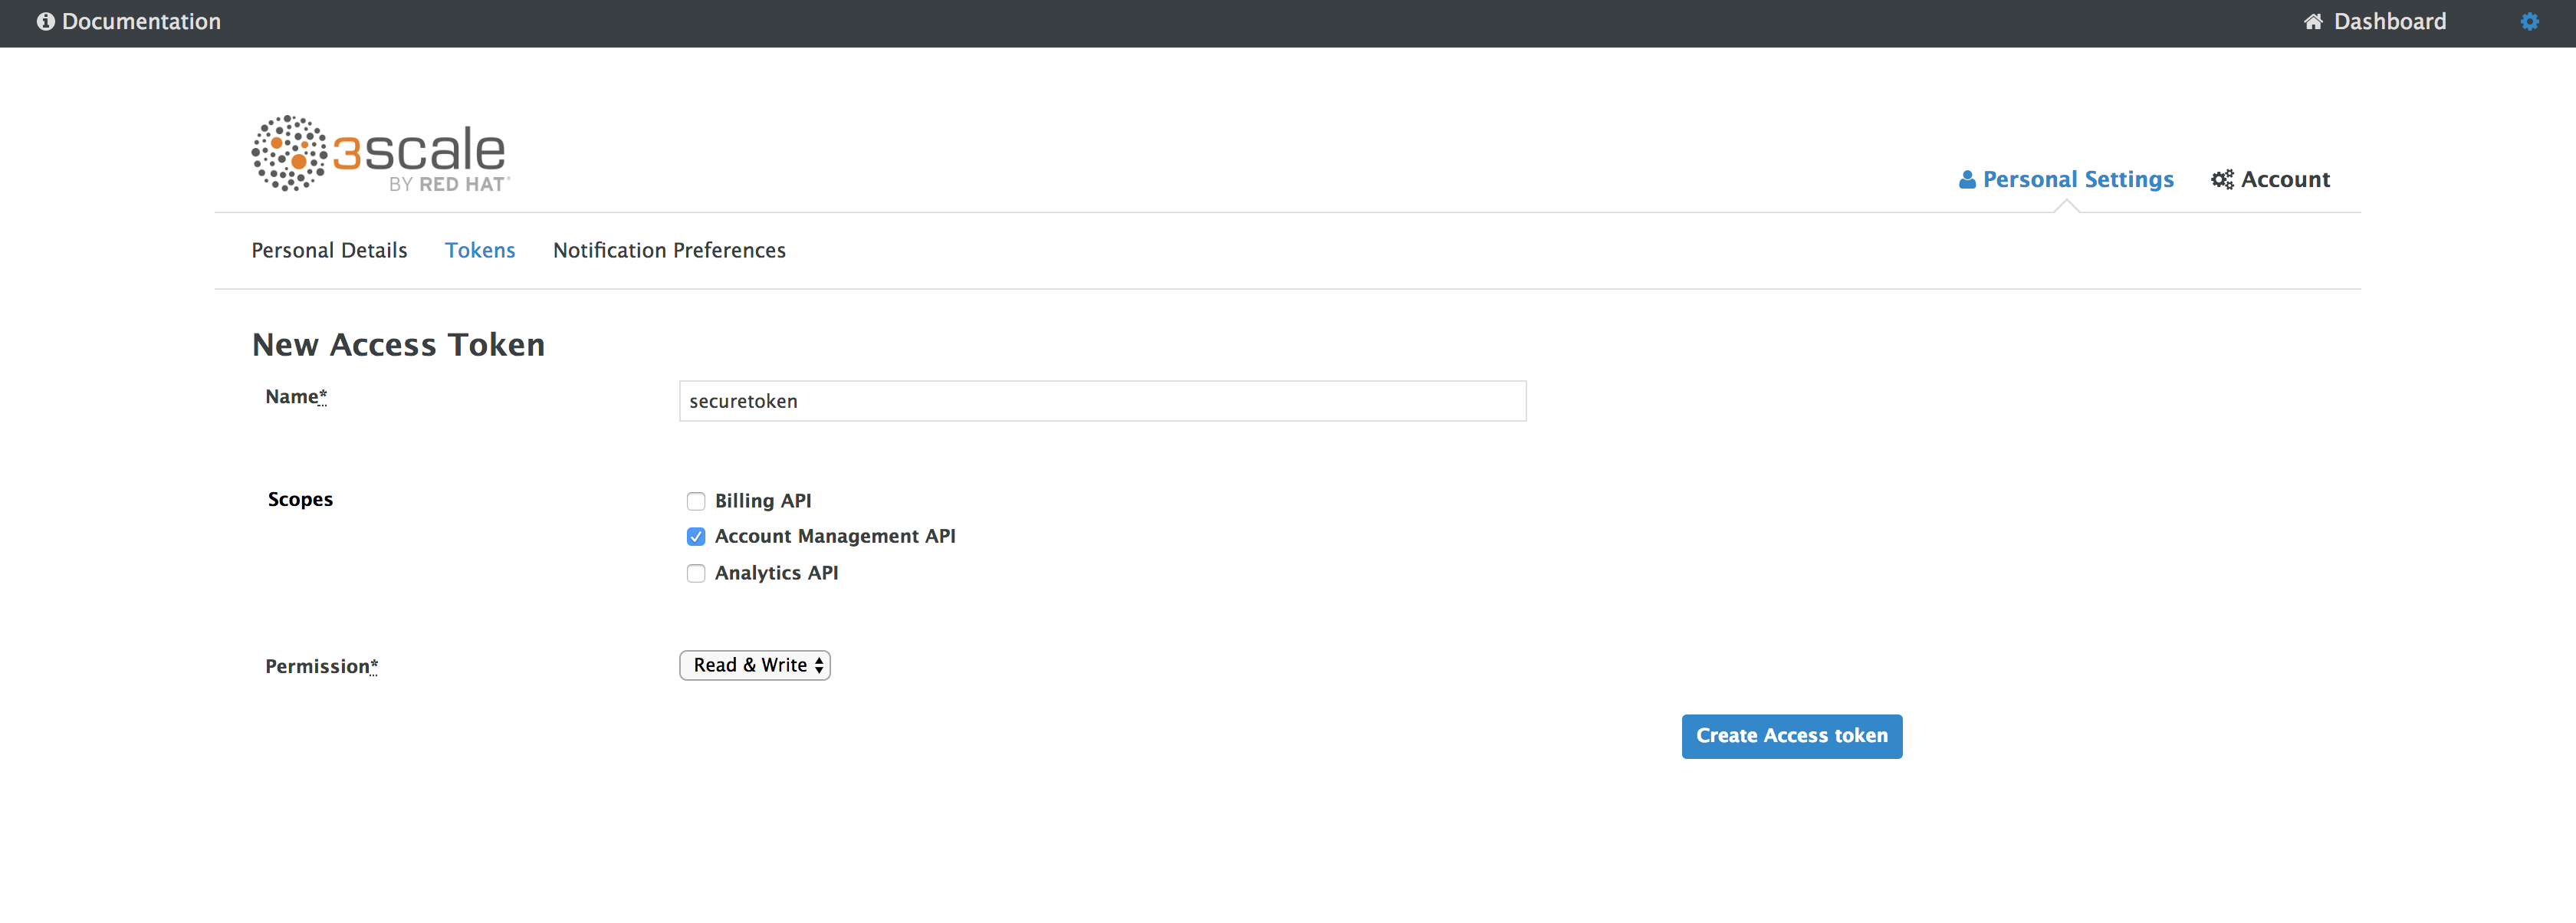Click the 3scale by Red Hat logo

pos(380,153)
